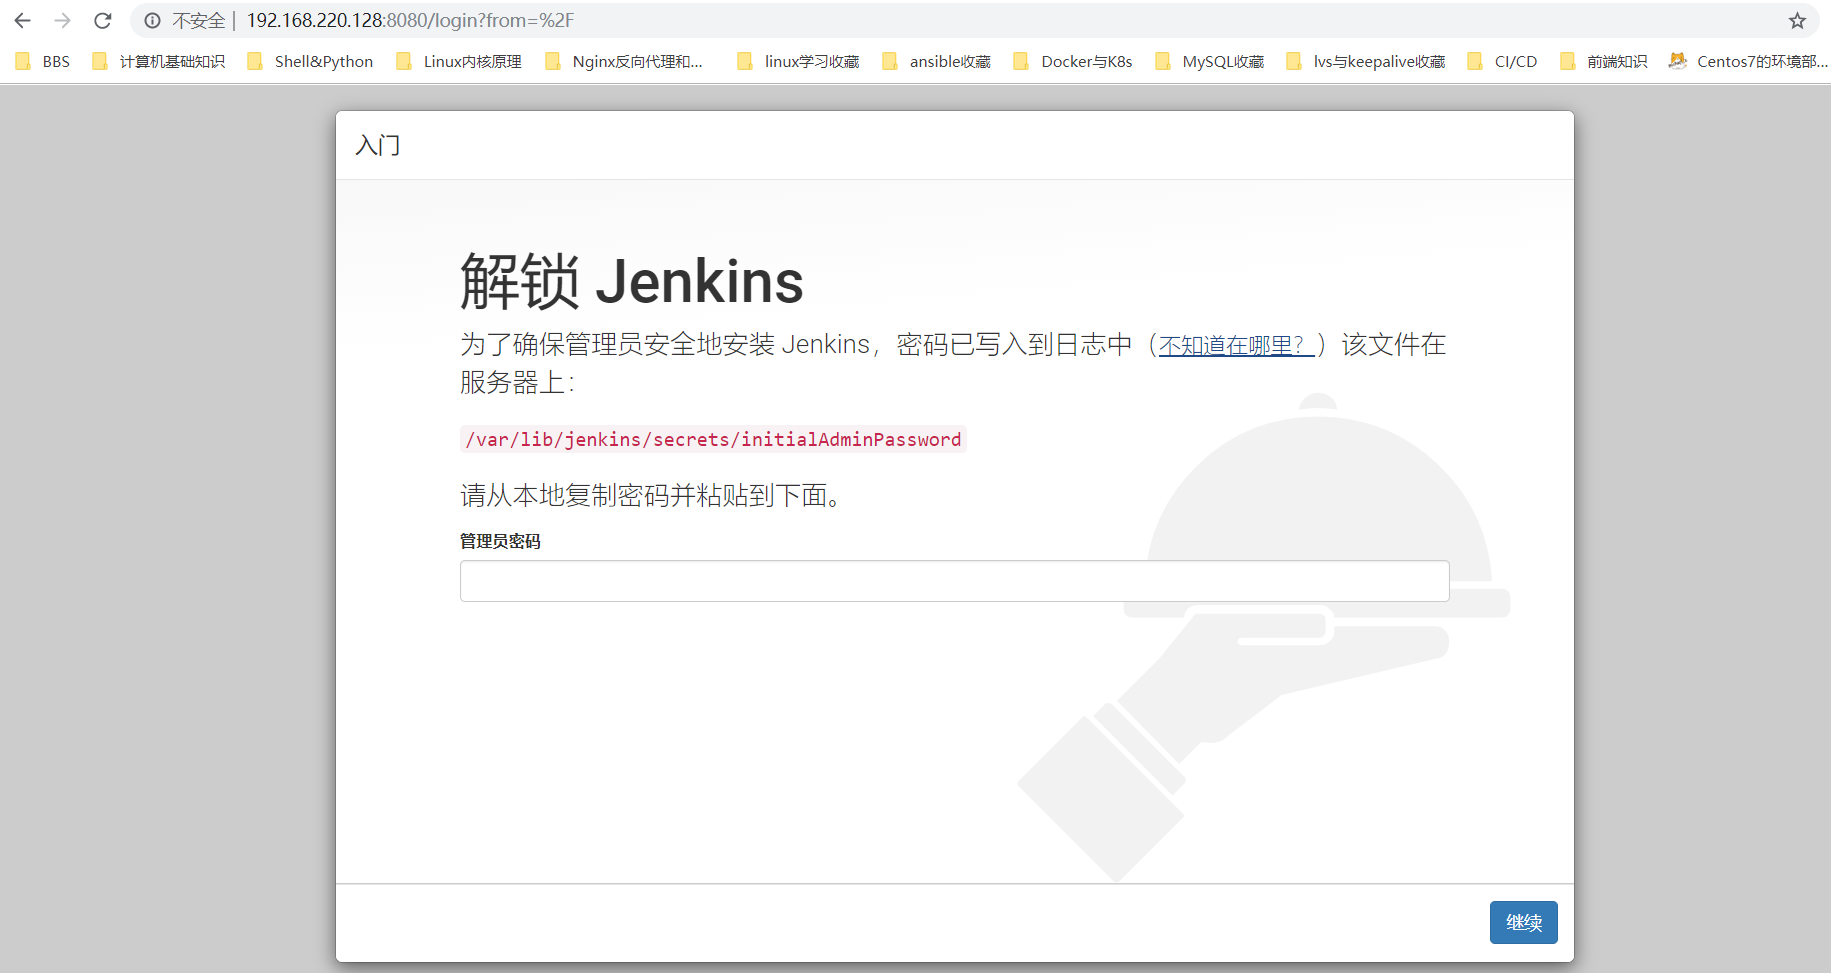Click into the 管理员密码 input field

(954, 581)
